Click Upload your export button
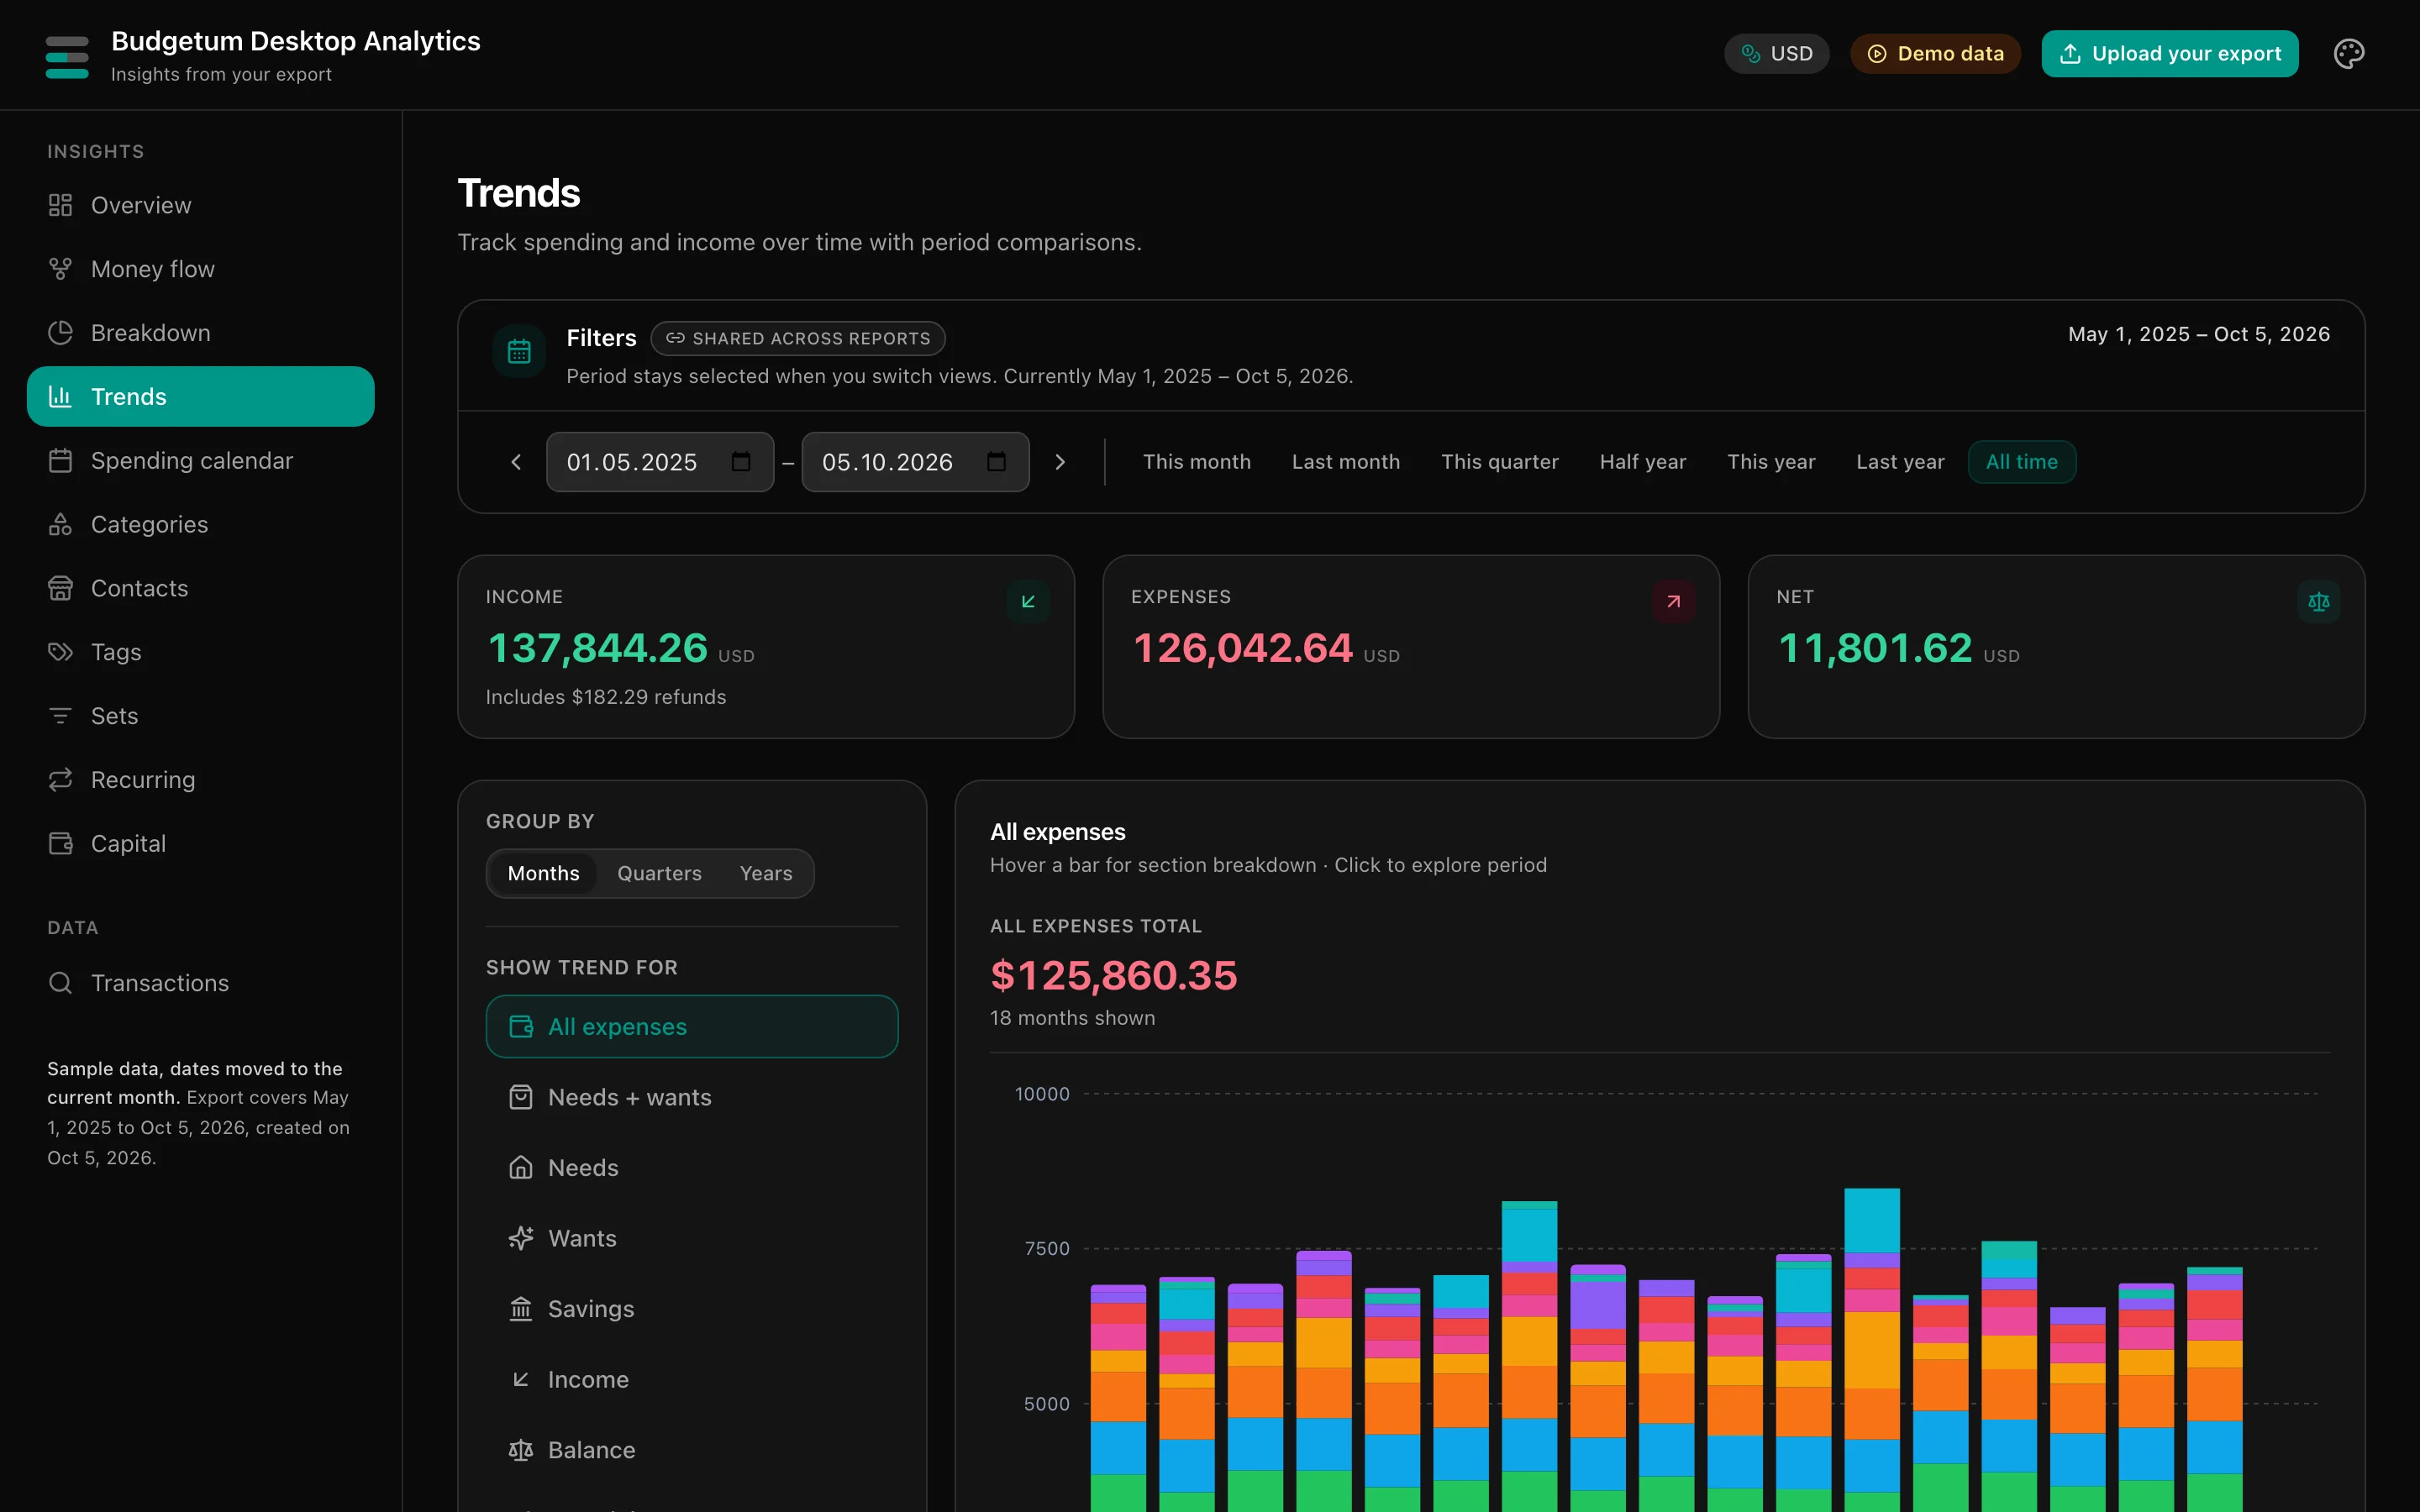2420x1512 pixels. tap(2170, 54)
